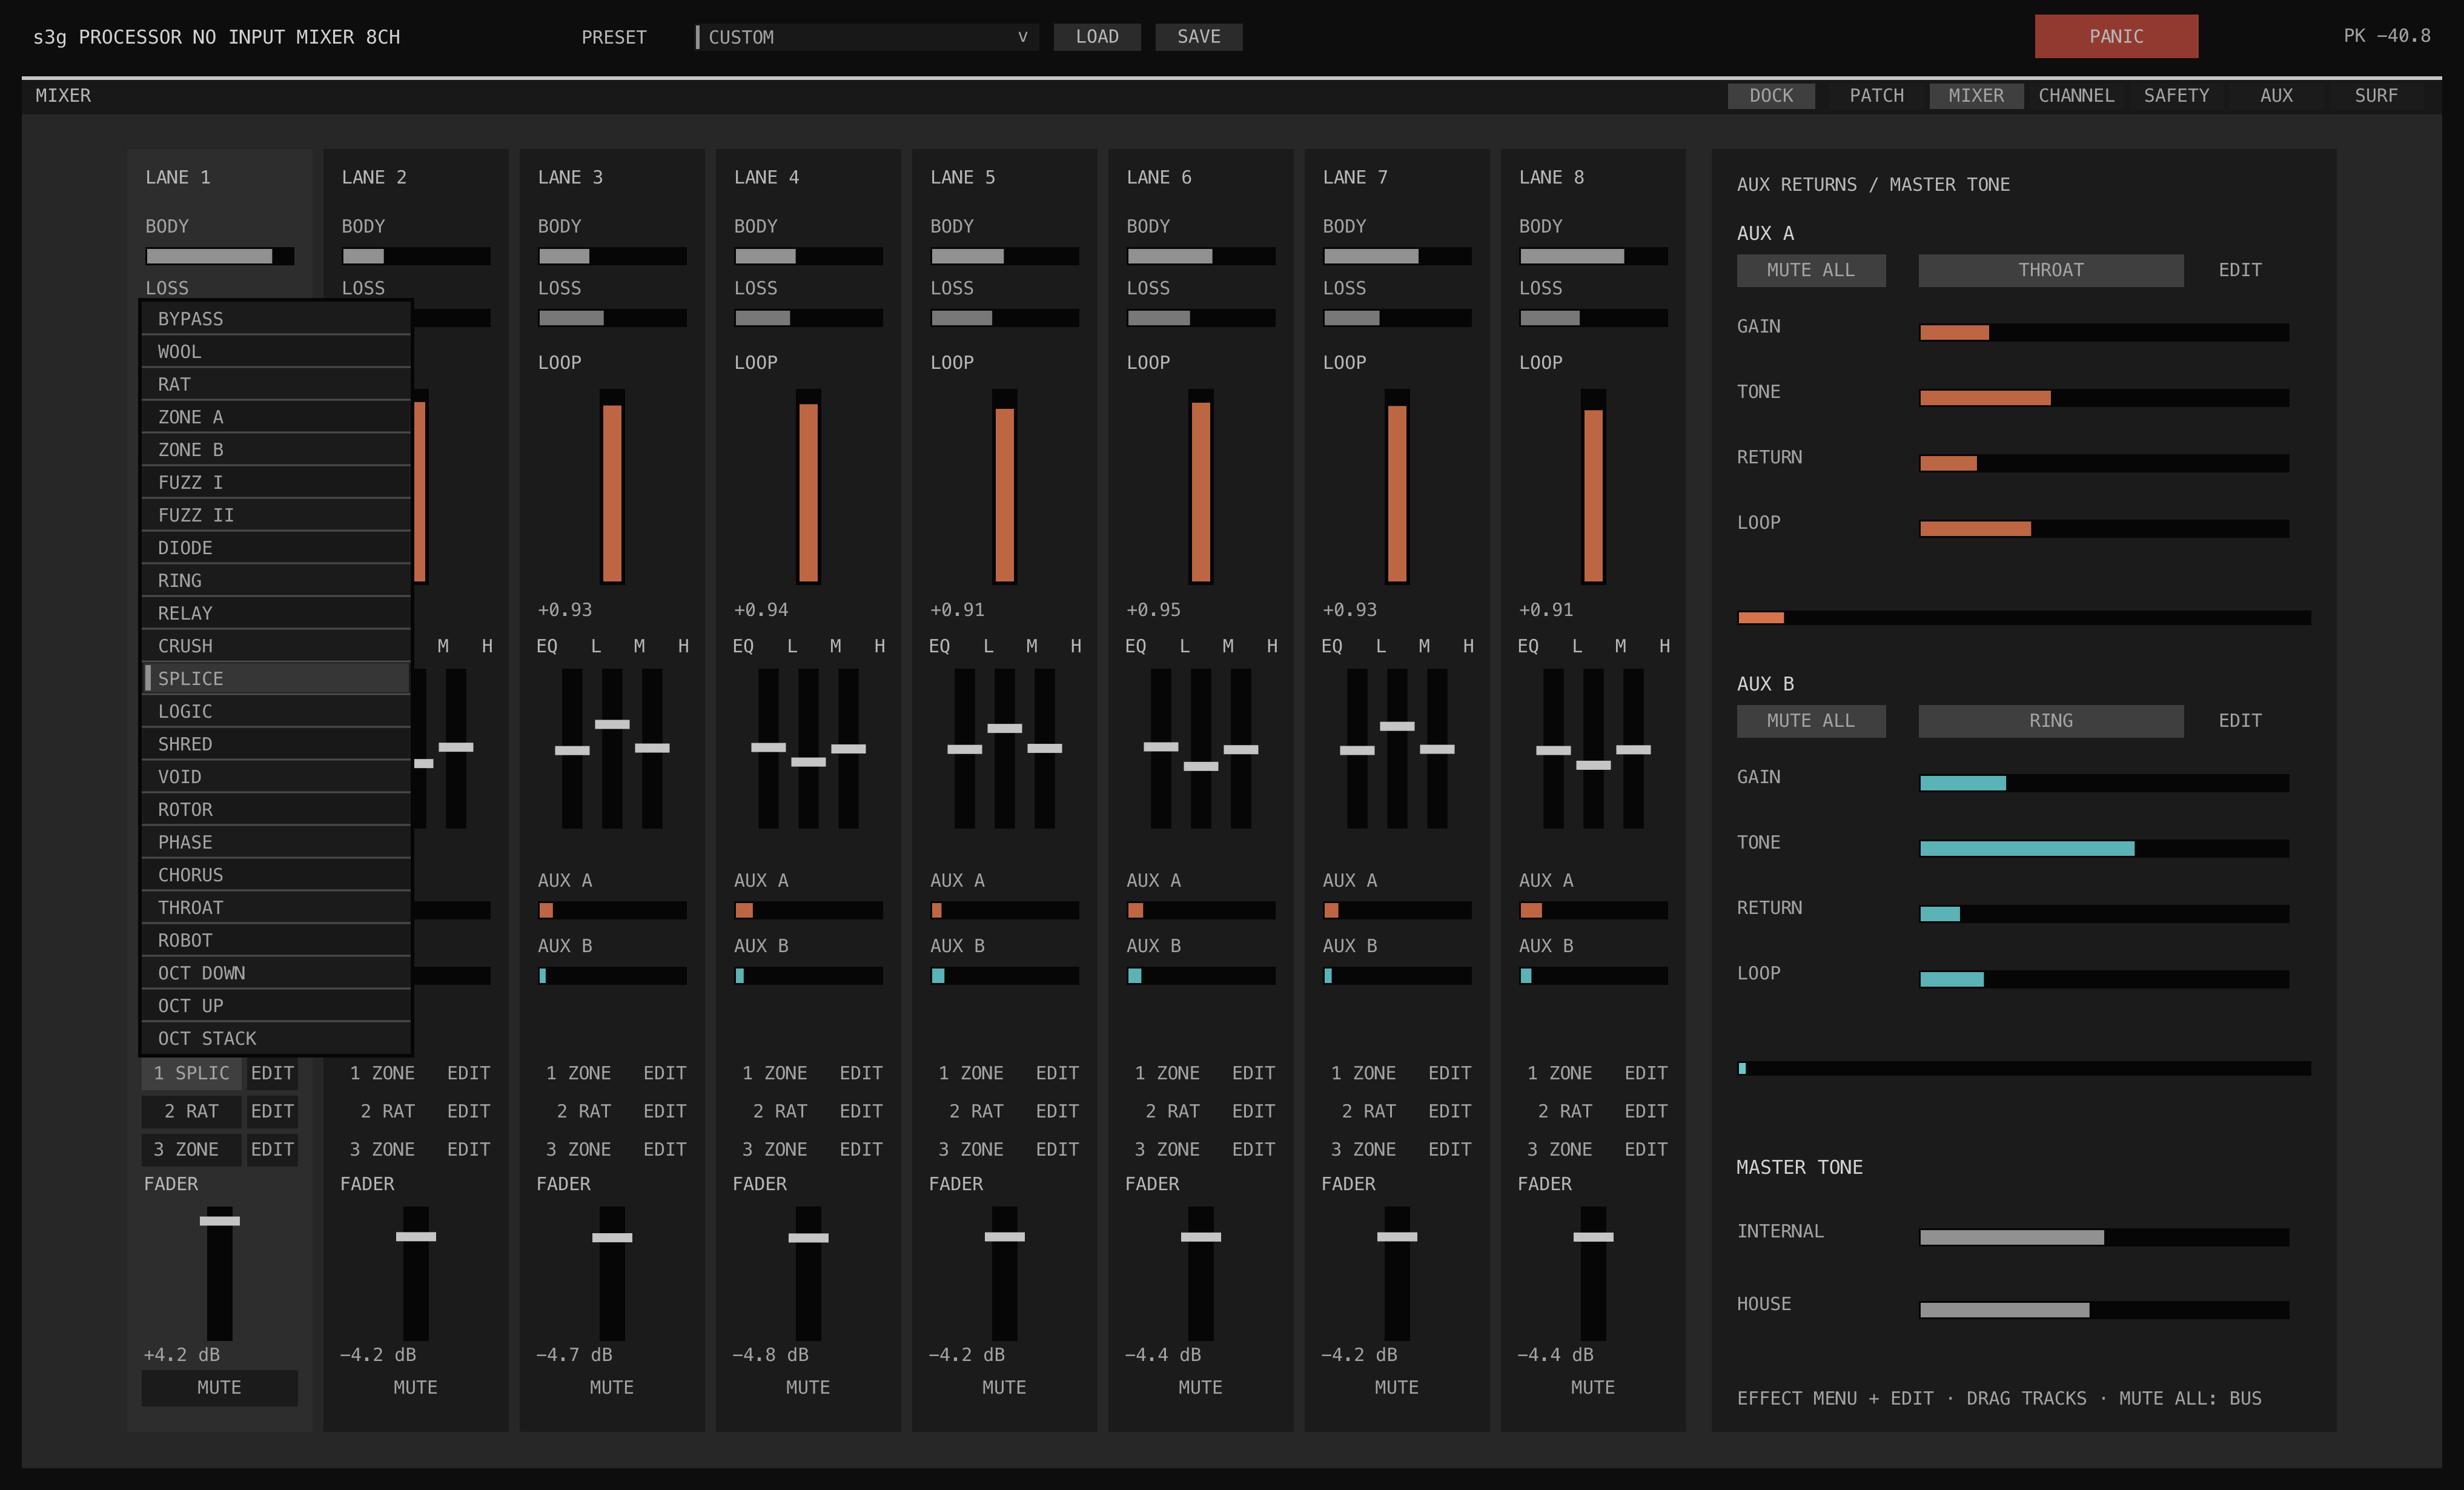Viewport: 2464px width, 1490px height.
Task: Open Lane 1 slot 3 ZONE effect menu
Action: point(191,1149)
